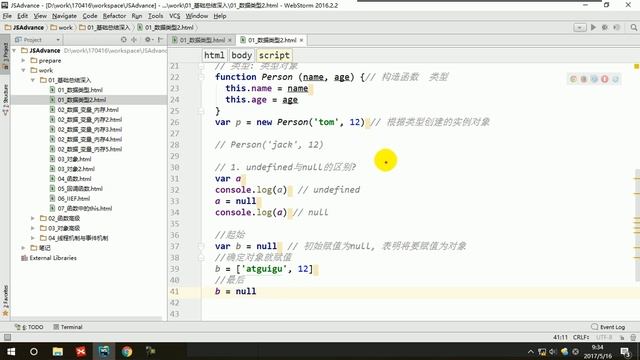Switch to first 01_ html editor tab
Screen dimensions: 640x360
point(202,40)
